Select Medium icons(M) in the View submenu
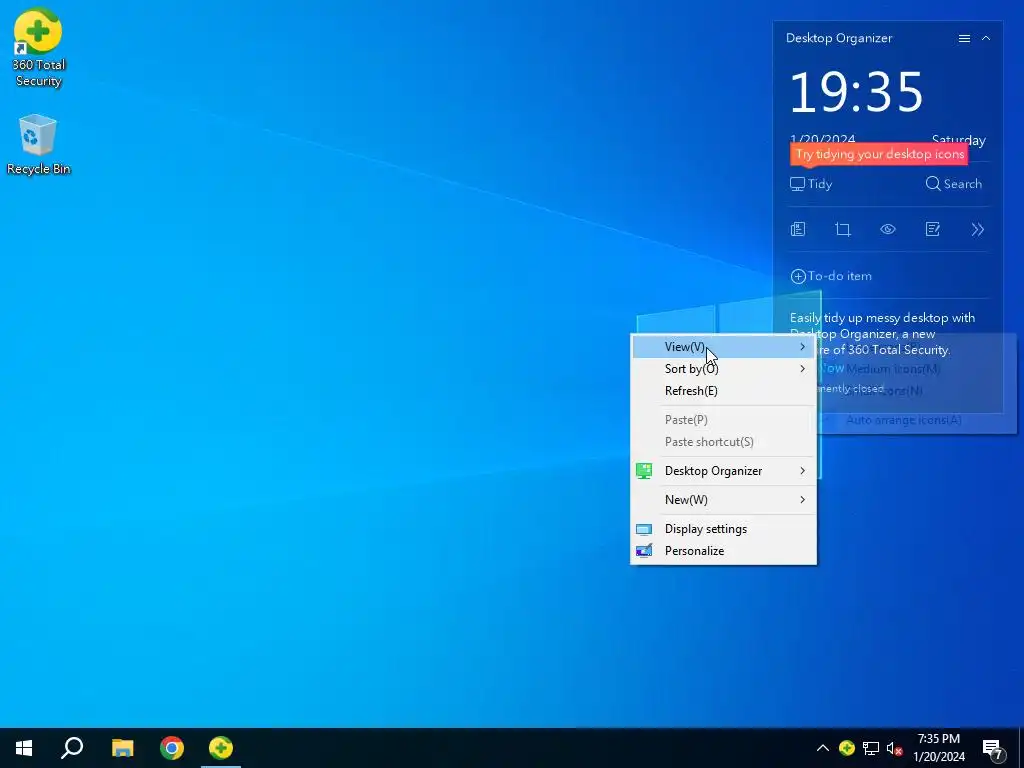The height and width of the screenshot is (768, 1024). click(x=893, y=369)
